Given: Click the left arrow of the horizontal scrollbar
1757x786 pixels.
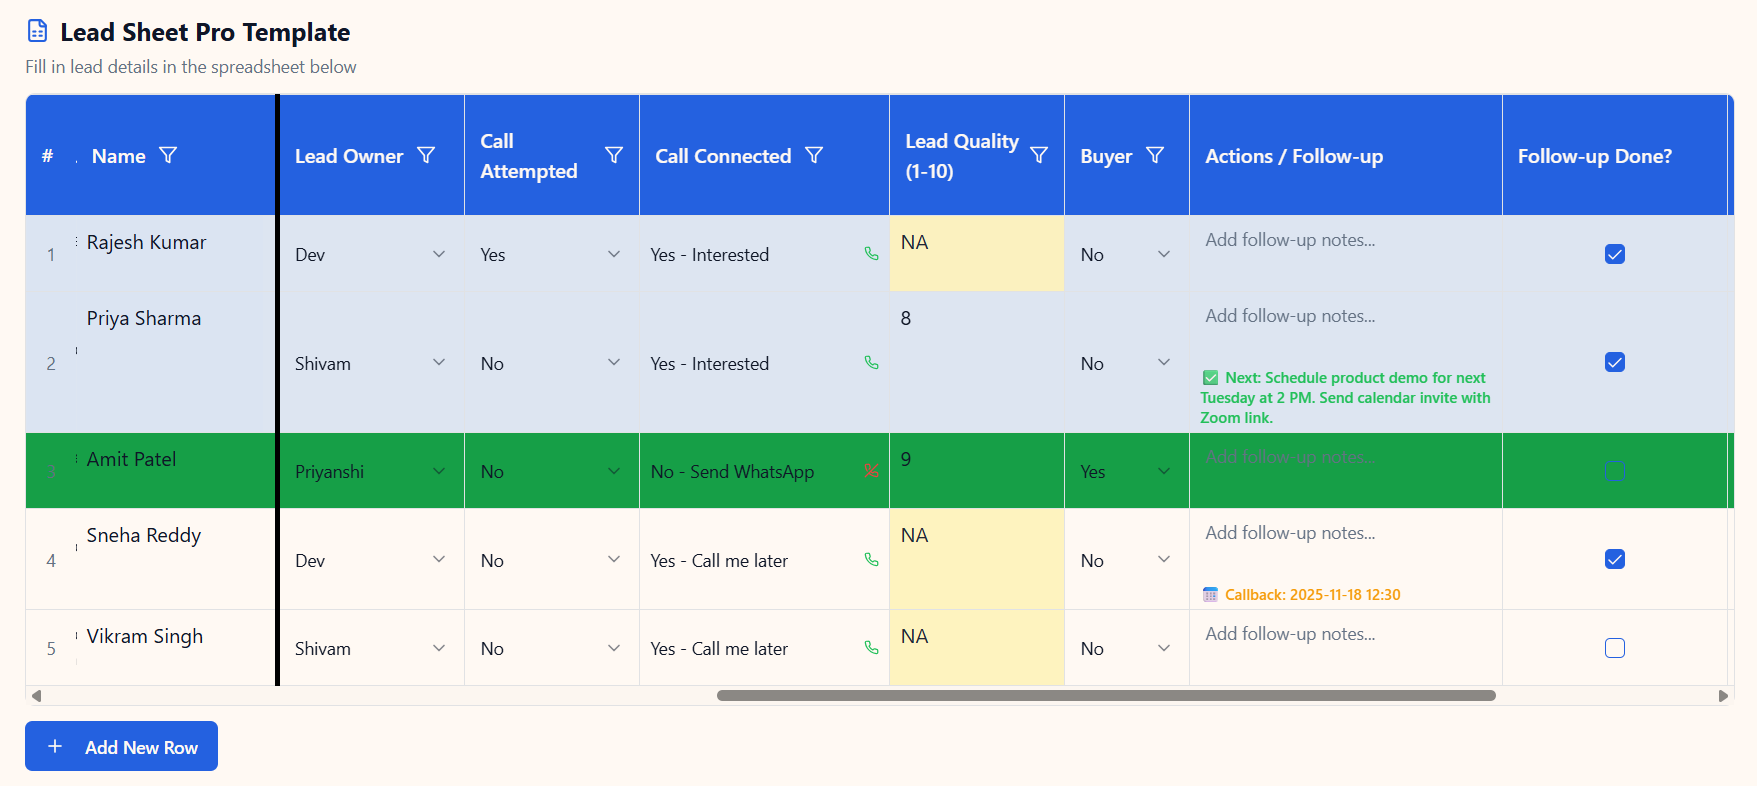Looking at the screenshot, I should click(x=36, y=695).
